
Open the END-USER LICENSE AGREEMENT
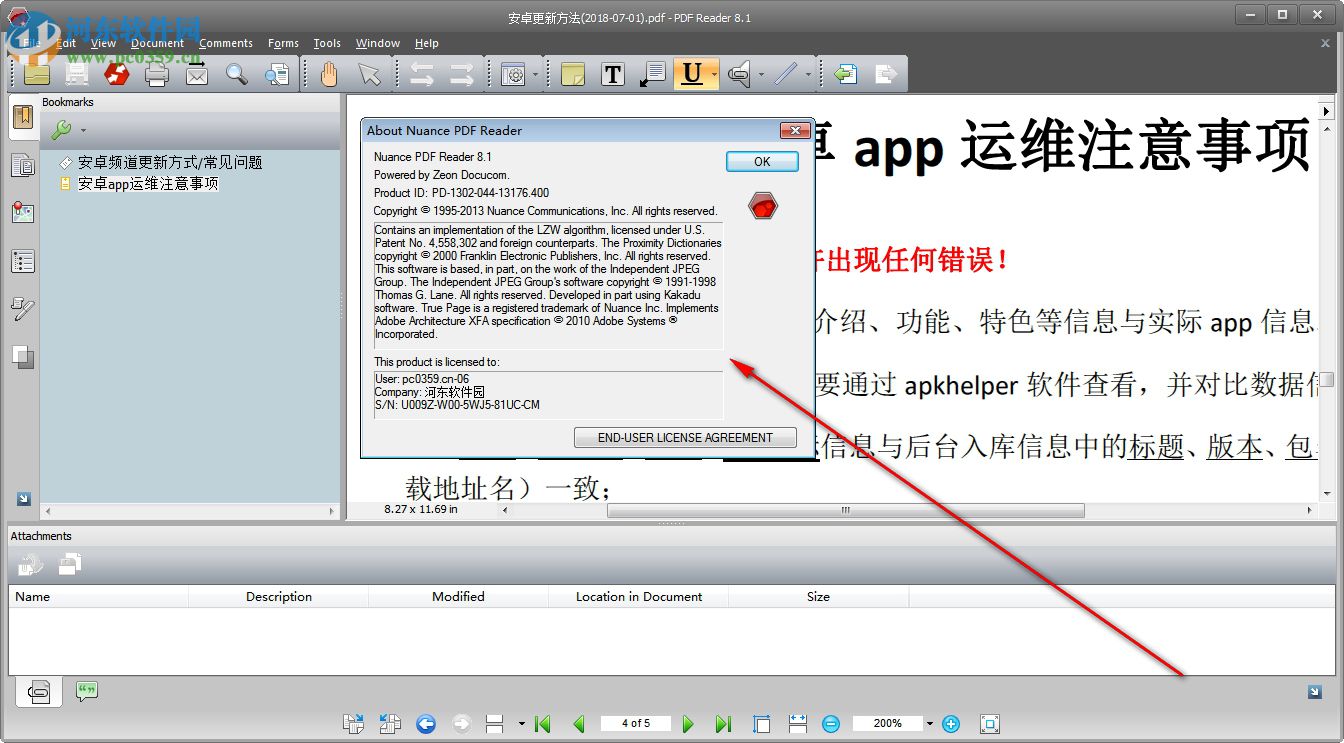tap(685, 437)
